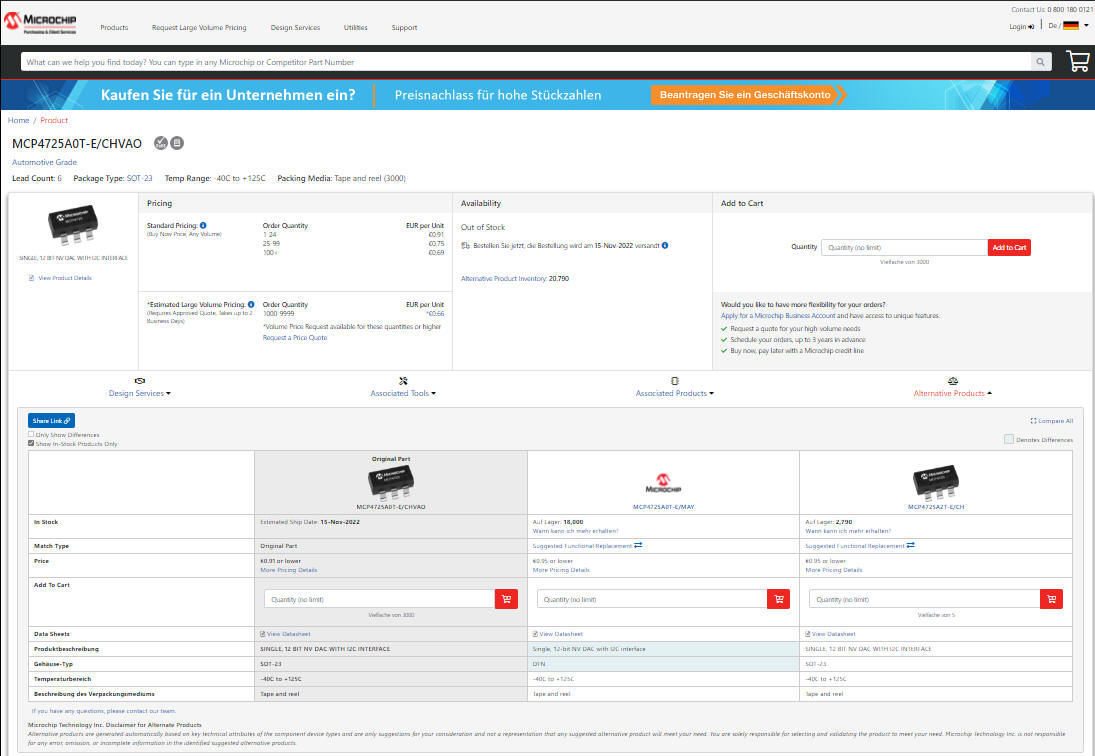Click Compare All link
The image size is (1095, 756).
coord(1052,421)
